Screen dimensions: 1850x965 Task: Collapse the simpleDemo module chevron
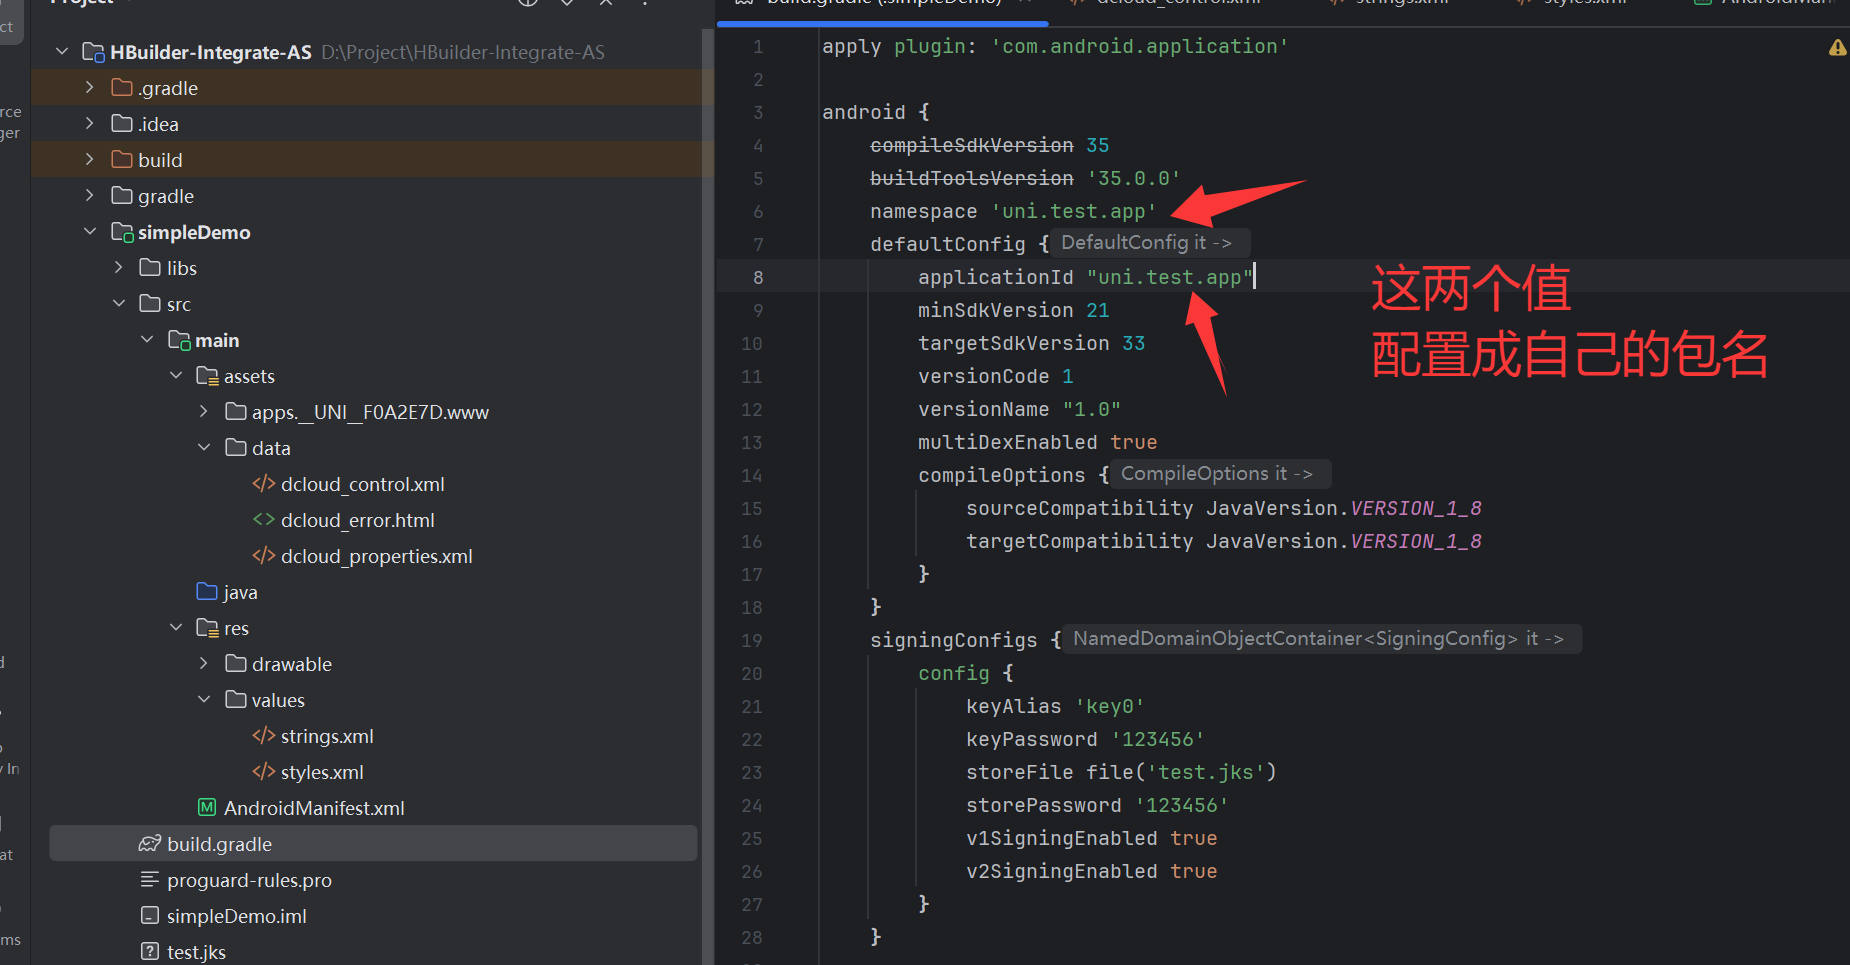(x=90, y=231)
